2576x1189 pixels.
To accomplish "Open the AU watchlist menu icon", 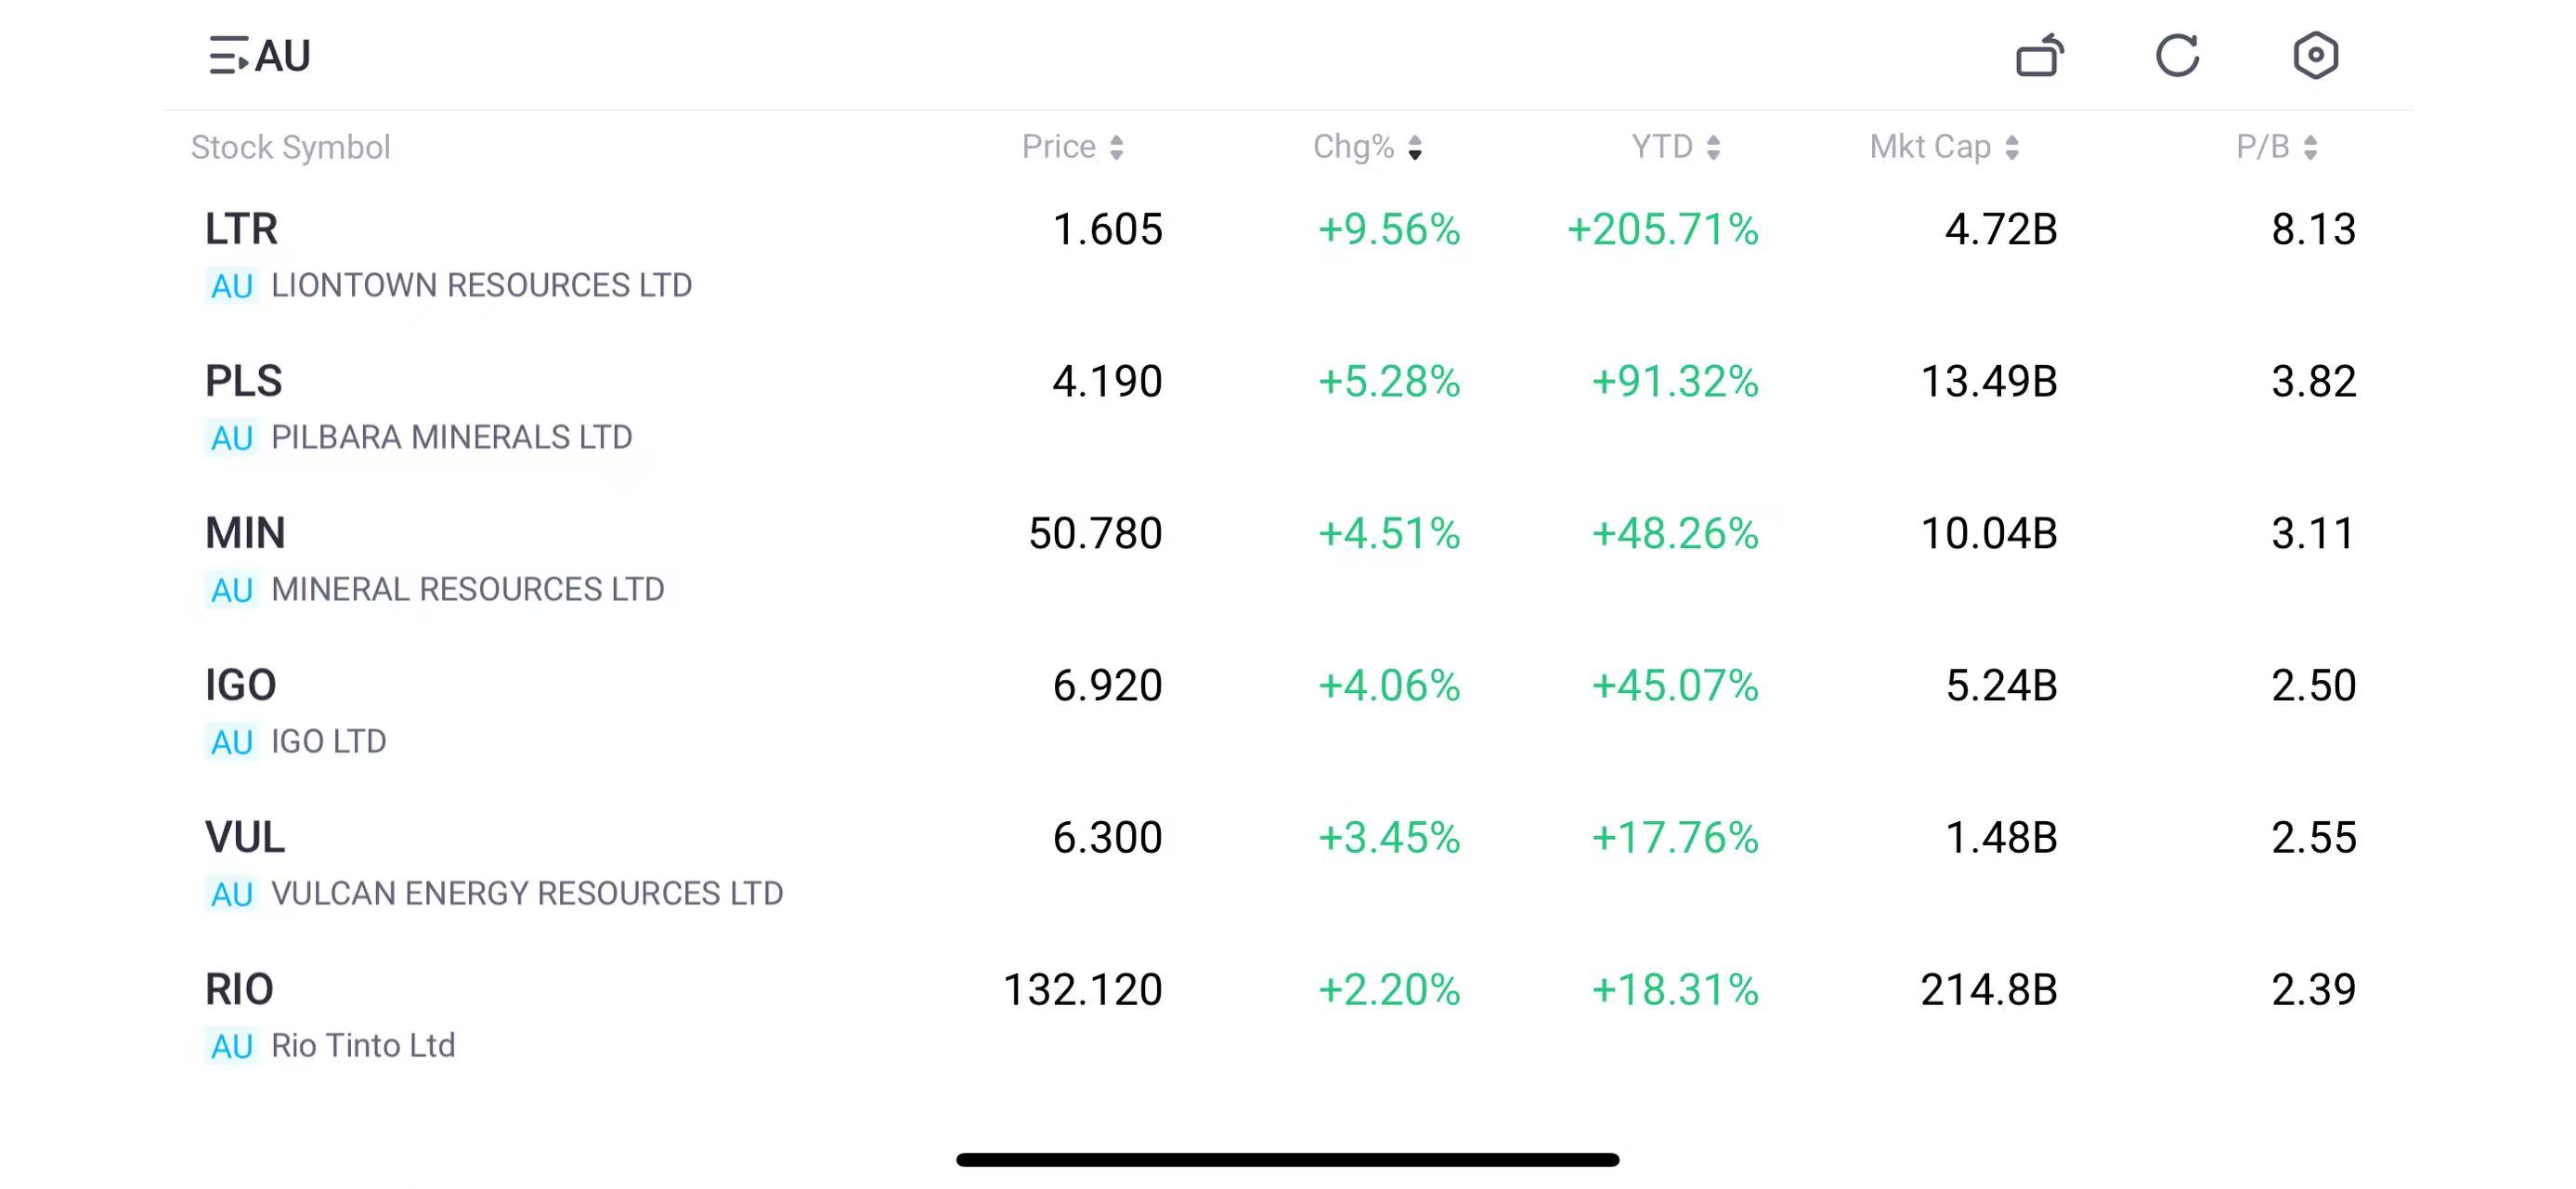I will (228, 55).
